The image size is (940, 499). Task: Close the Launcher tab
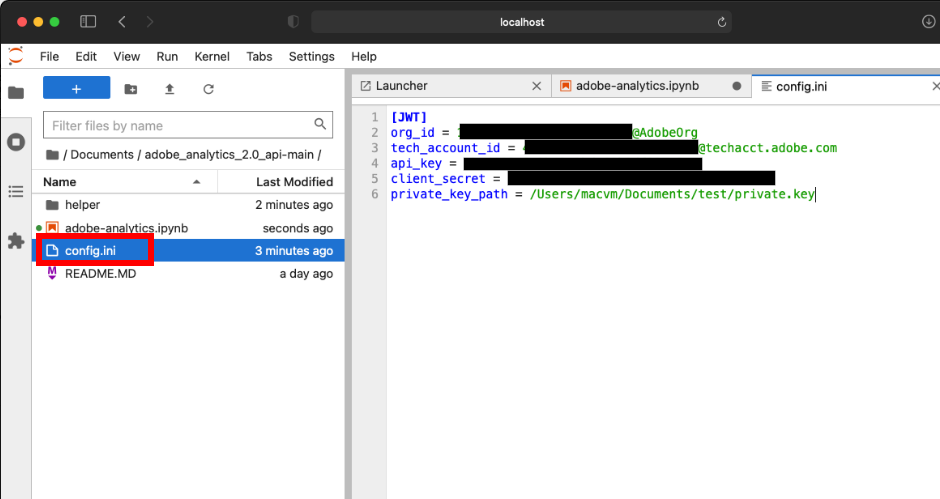[537, 86]
